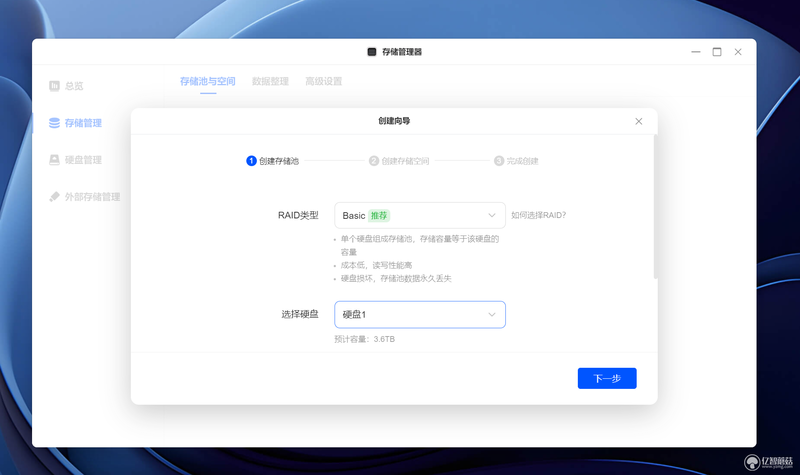Click the 推荐 recommended badge
800x475 pixels.
379,216
